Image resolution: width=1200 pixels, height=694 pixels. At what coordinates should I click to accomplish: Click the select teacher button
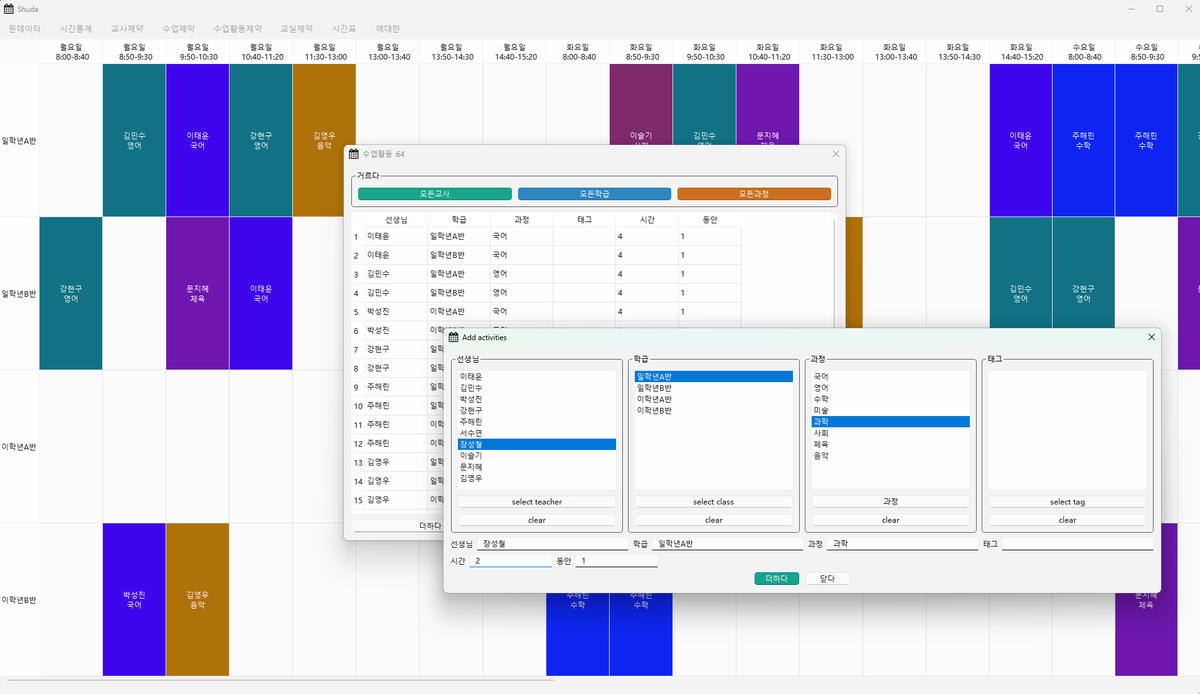(537, 502)
